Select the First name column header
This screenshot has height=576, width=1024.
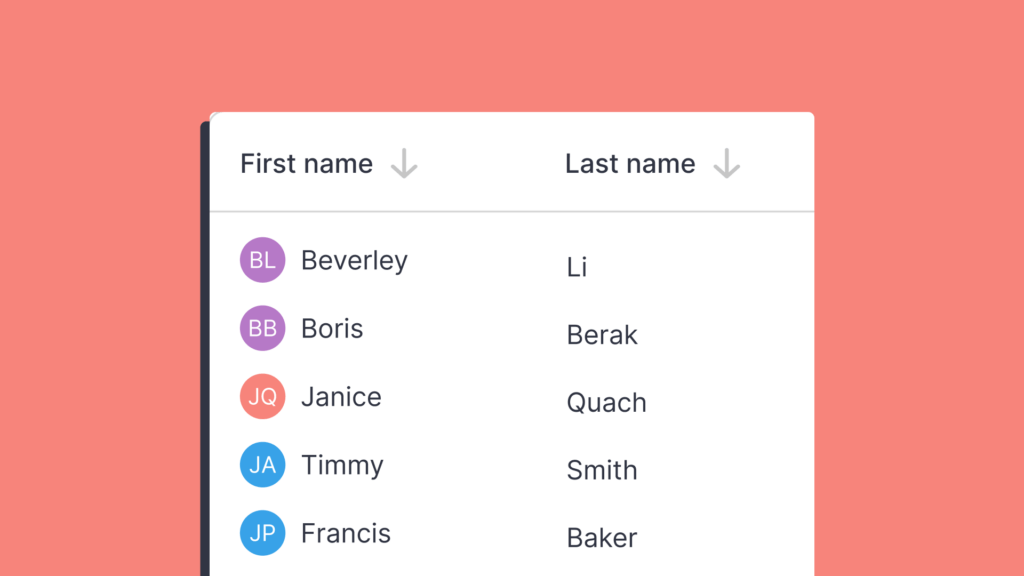(x=306, y=163)
